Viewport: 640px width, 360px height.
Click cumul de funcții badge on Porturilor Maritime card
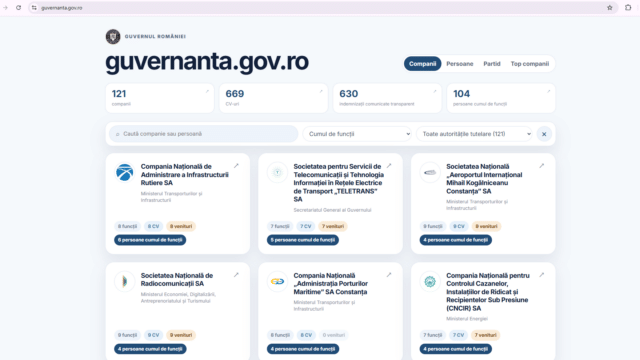click(x=303, y=349)
